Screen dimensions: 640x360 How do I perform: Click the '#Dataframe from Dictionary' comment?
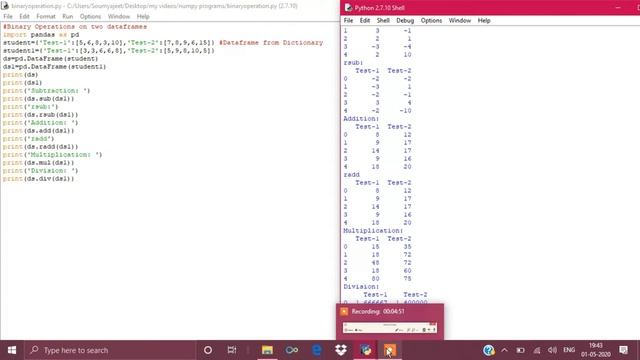[271, 42]
